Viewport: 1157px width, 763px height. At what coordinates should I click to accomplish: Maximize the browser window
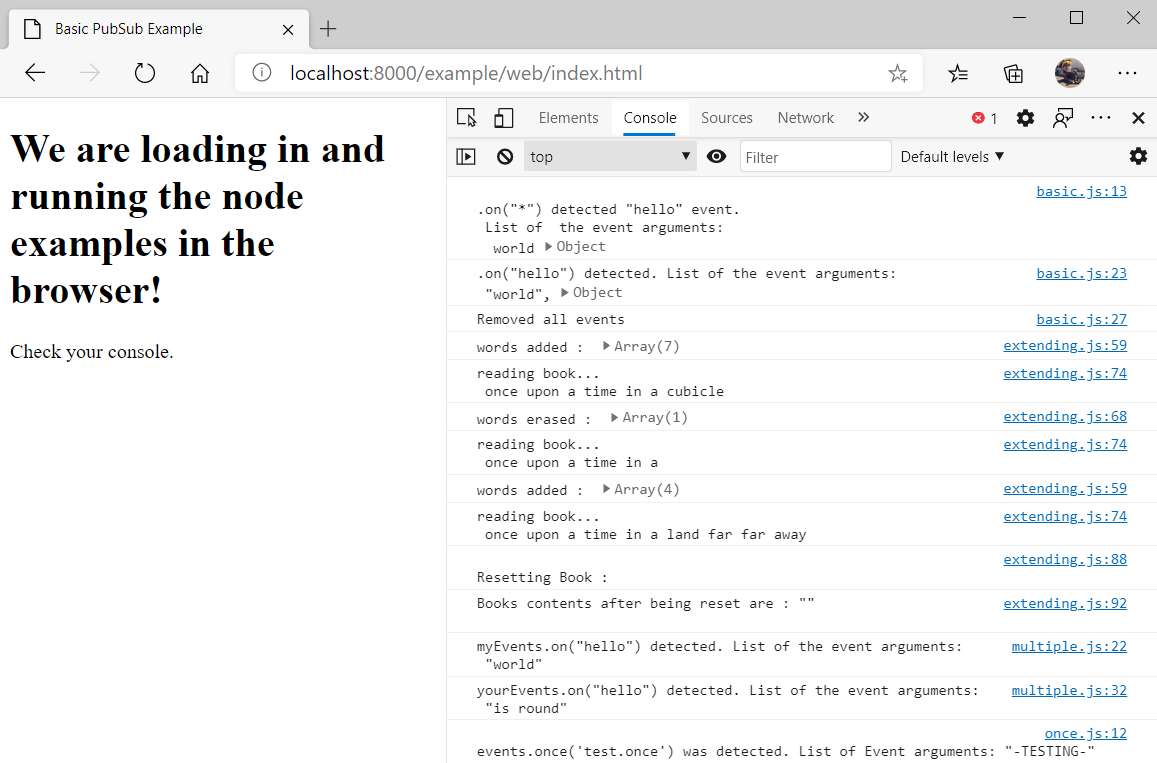[1077, 18]
